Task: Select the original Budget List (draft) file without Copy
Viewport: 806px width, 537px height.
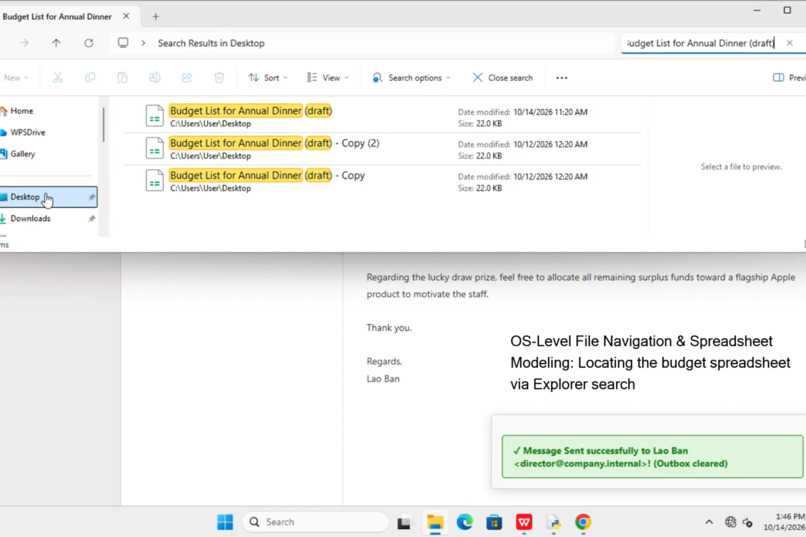Action: [x=382, y=117]
